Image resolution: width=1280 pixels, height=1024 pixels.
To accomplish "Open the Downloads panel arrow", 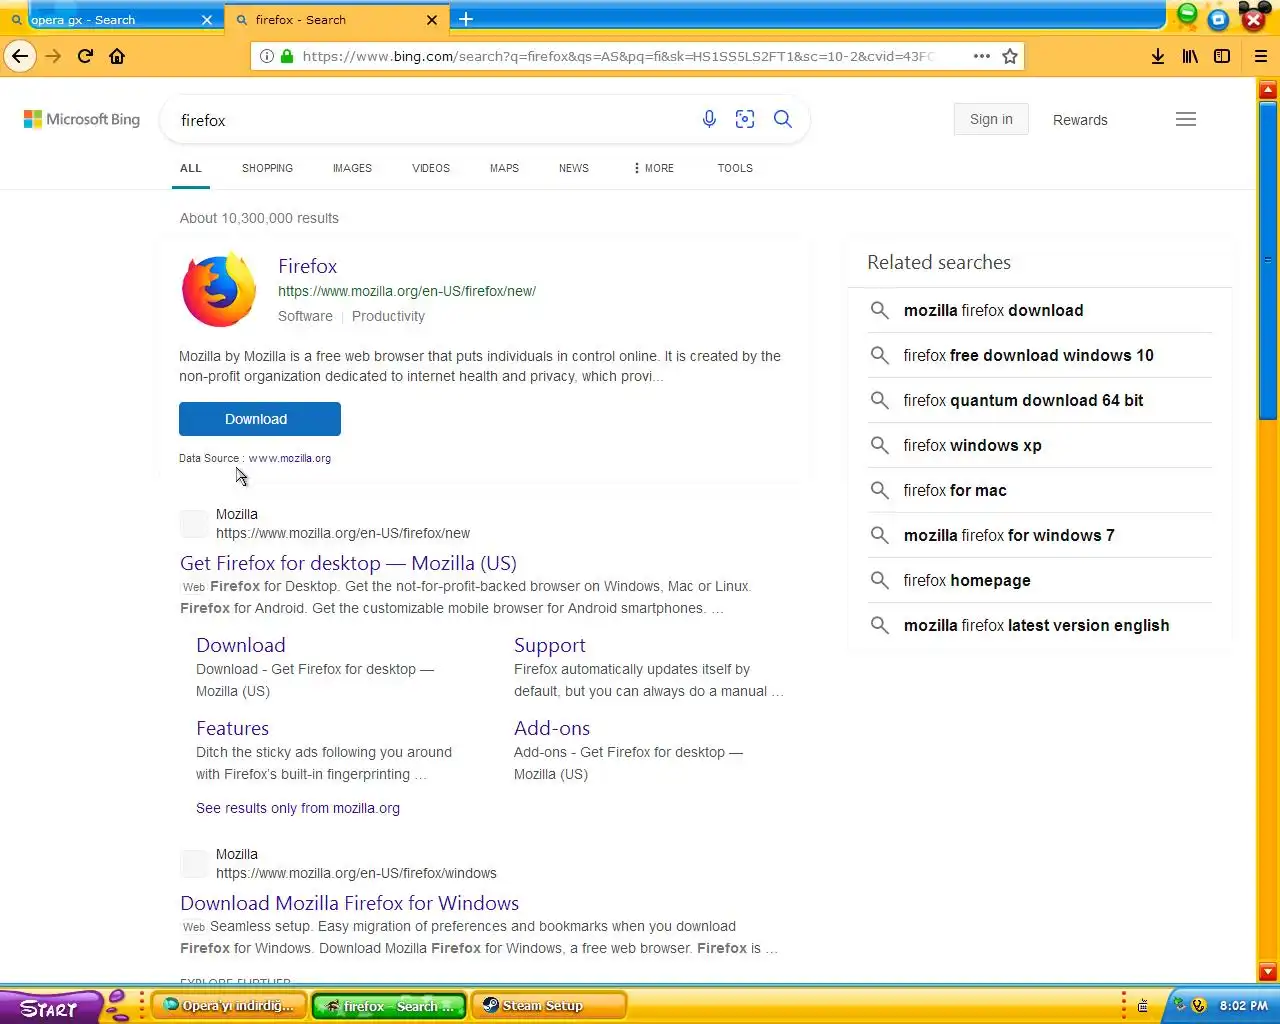I will click(1158, 56).
